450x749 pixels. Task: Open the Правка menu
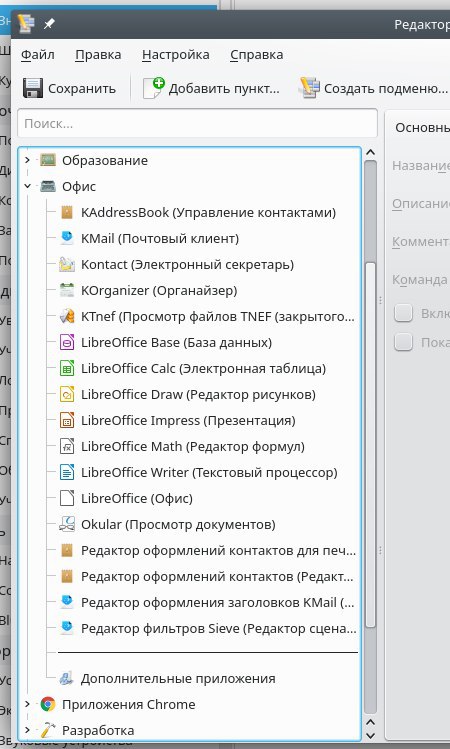[98, 54]
